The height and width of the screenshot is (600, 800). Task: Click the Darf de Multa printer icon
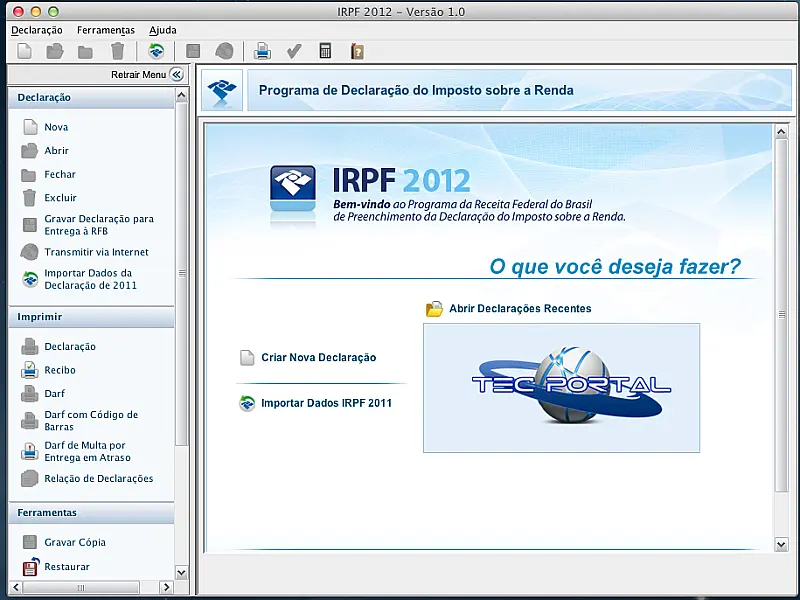click(30, 452)
